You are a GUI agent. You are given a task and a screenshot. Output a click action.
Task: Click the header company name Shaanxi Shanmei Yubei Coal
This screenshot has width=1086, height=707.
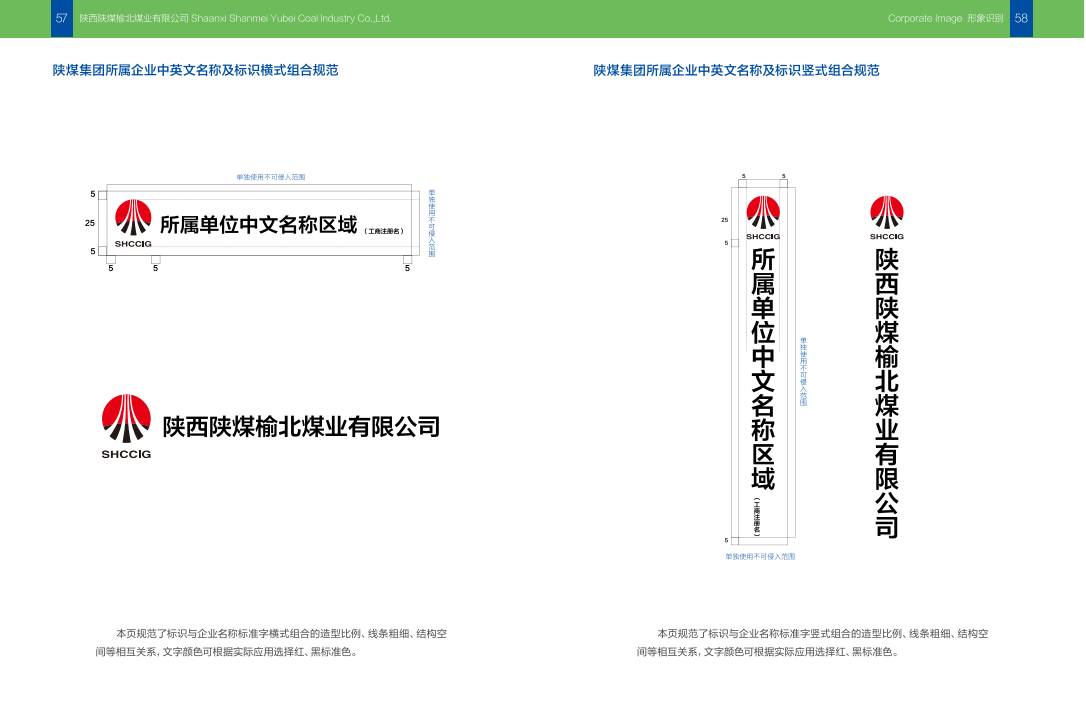click(x=235, y=18)
